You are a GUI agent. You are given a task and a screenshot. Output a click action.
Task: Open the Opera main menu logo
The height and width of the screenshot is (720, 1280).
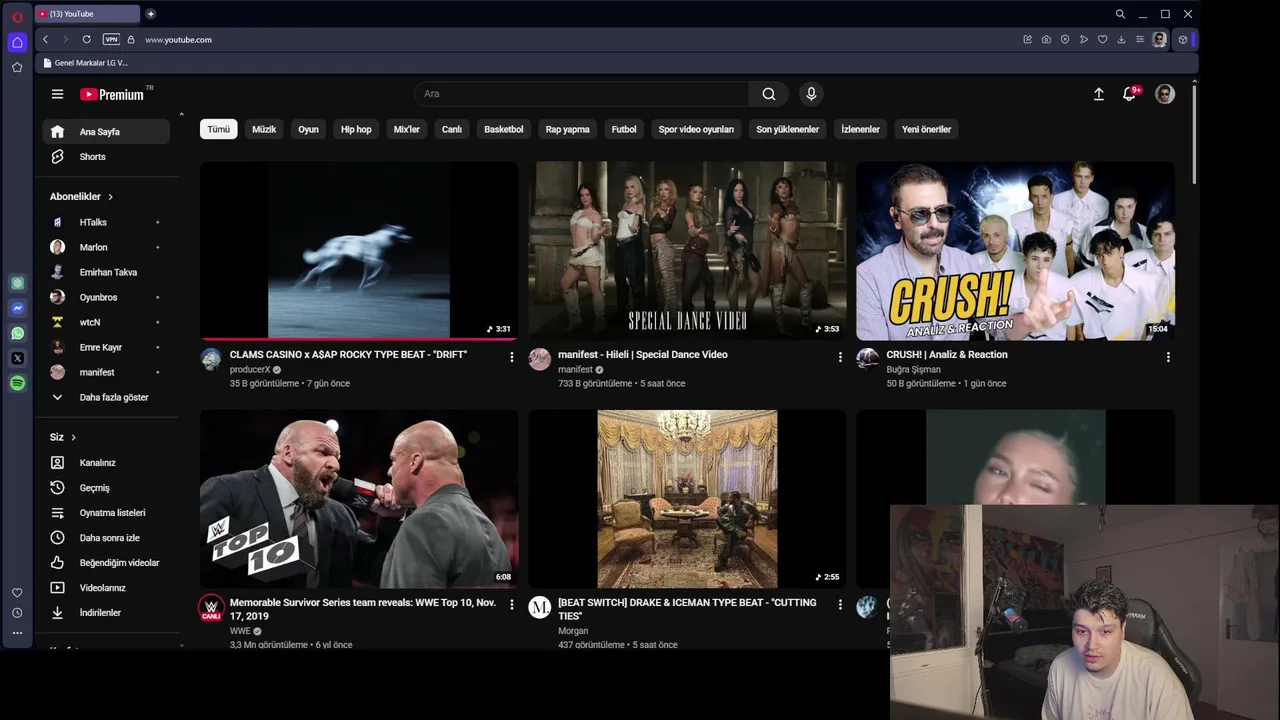coord(17,15)
